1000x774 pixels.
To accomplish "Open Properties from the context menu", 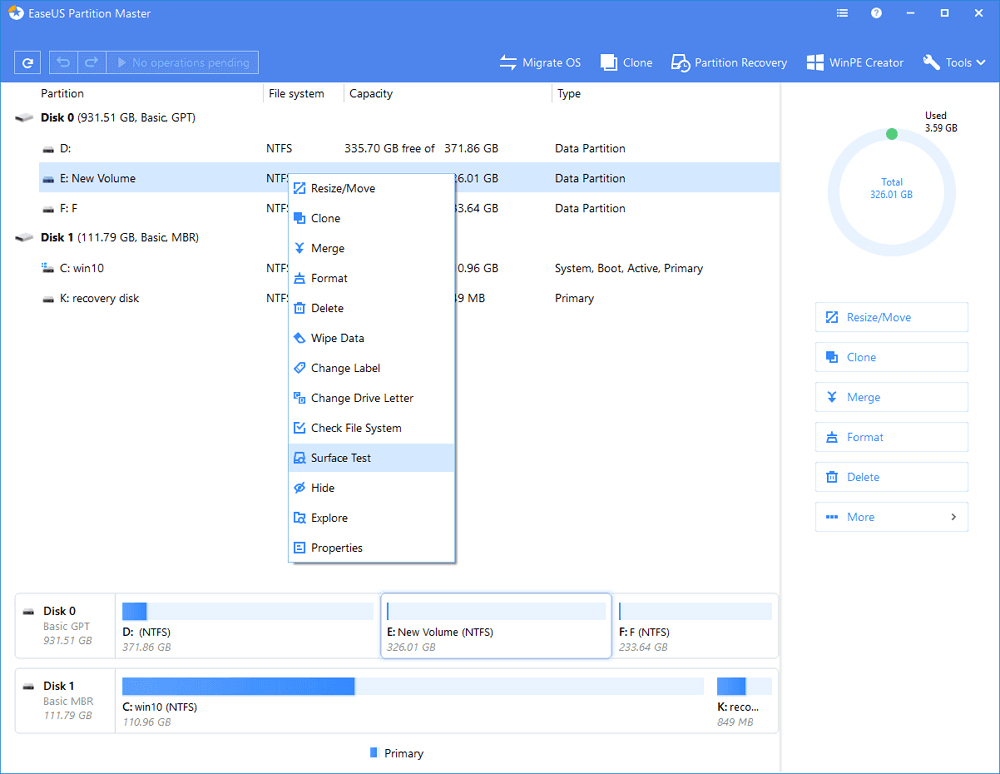I will click(x=372, y=548).
